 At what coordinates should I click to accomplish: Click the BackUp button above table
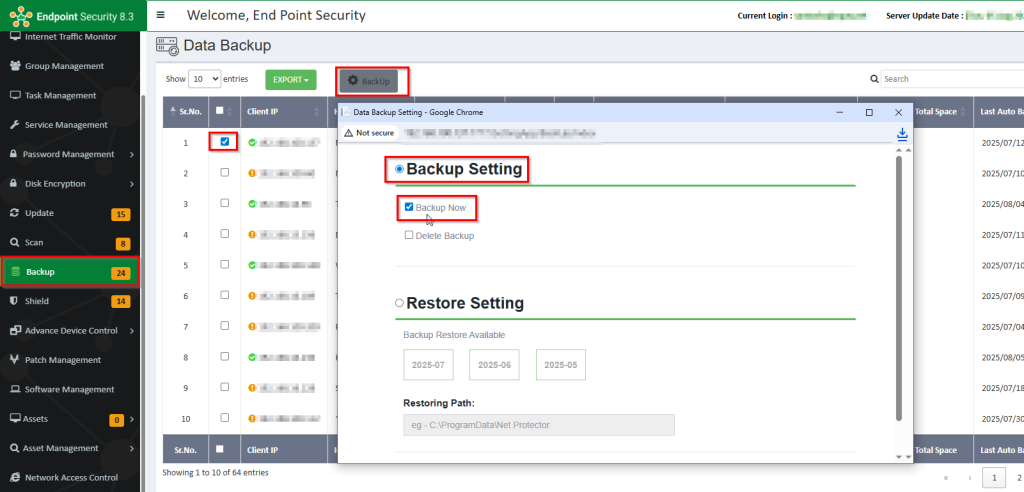[372, 80]
